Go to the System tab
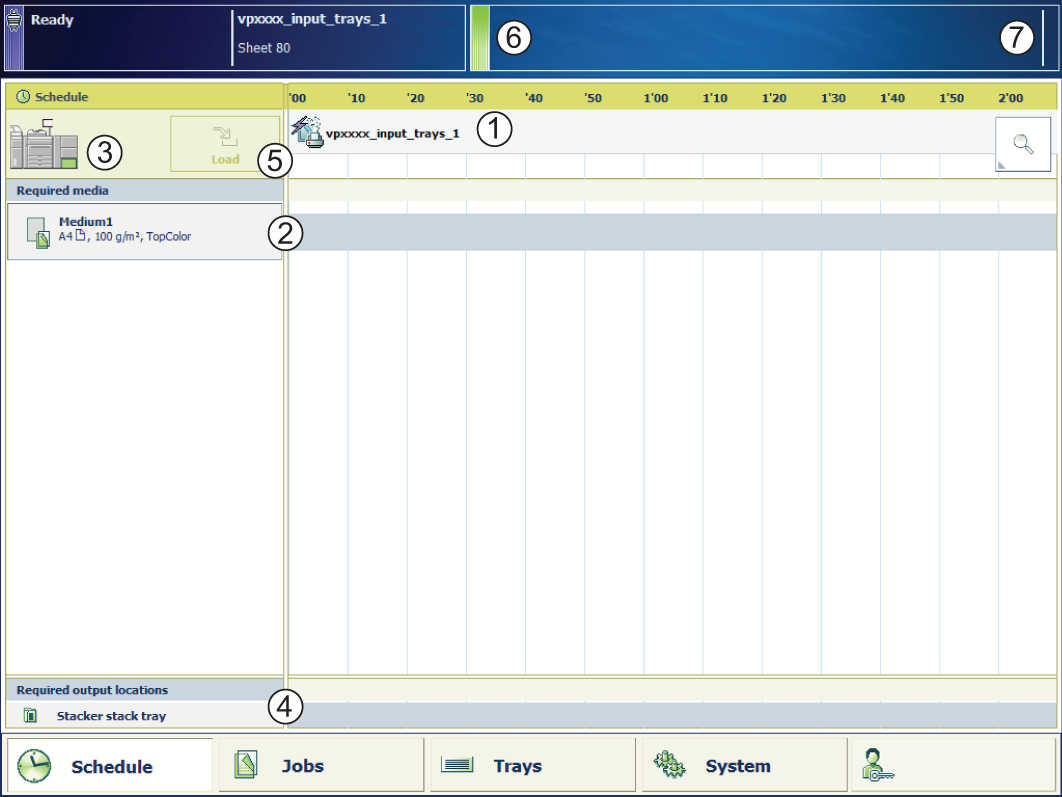This screenshot has height=797, width=1062. tap(745, 766)
